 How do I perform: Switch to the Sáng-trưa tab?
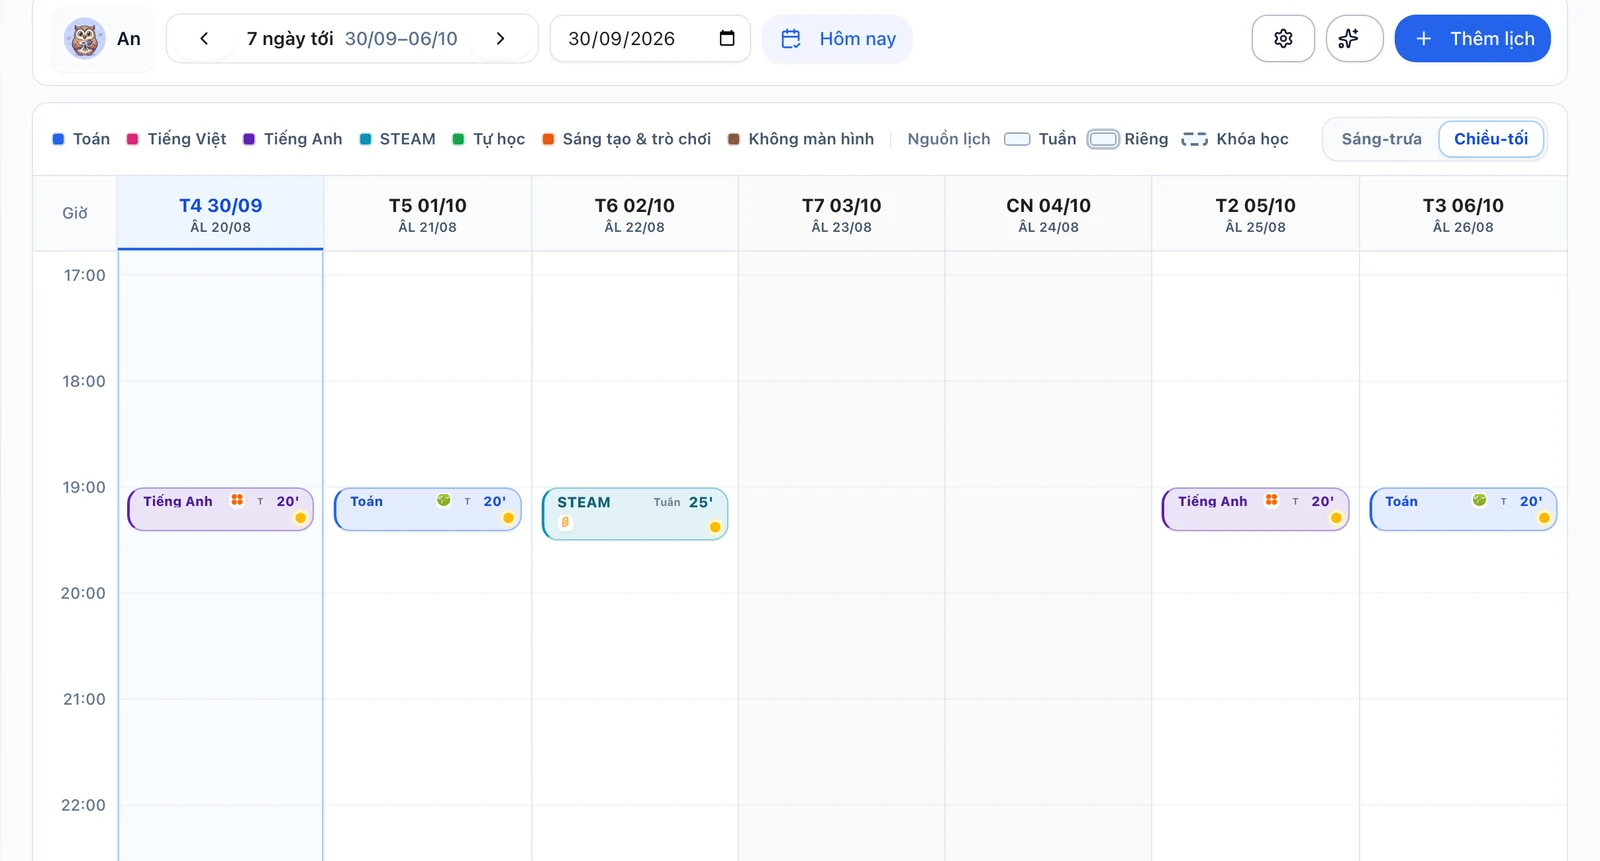coord(1381,139)
